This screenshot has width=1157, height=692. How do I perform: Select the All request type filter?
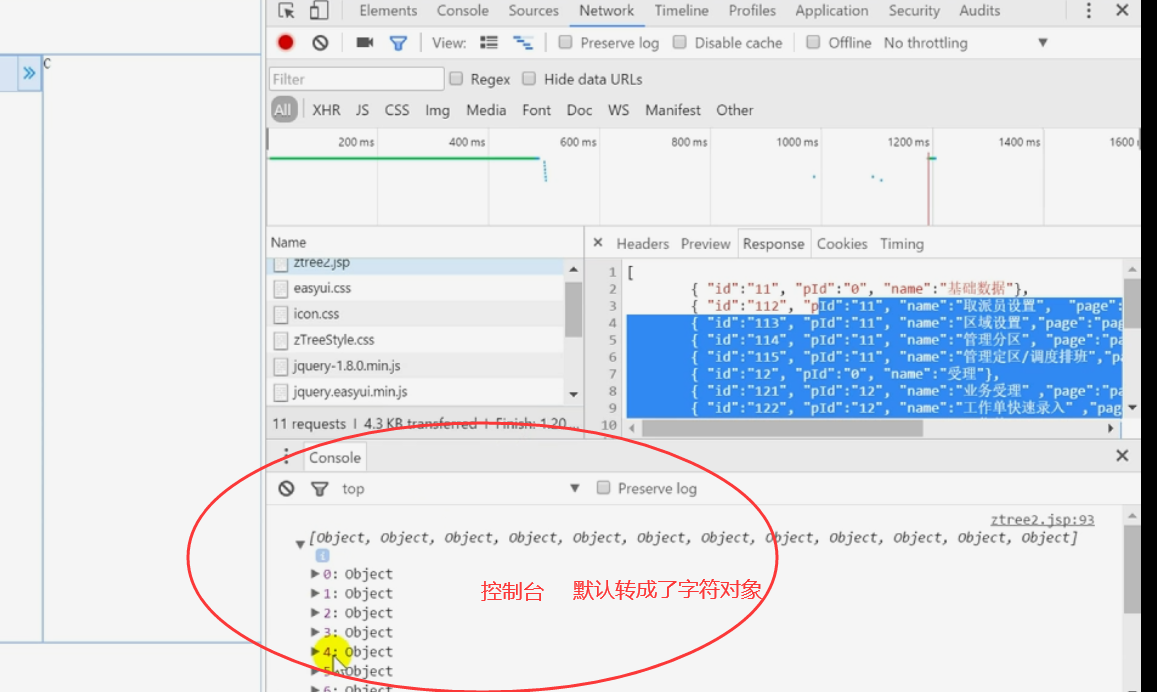(283, 110)
